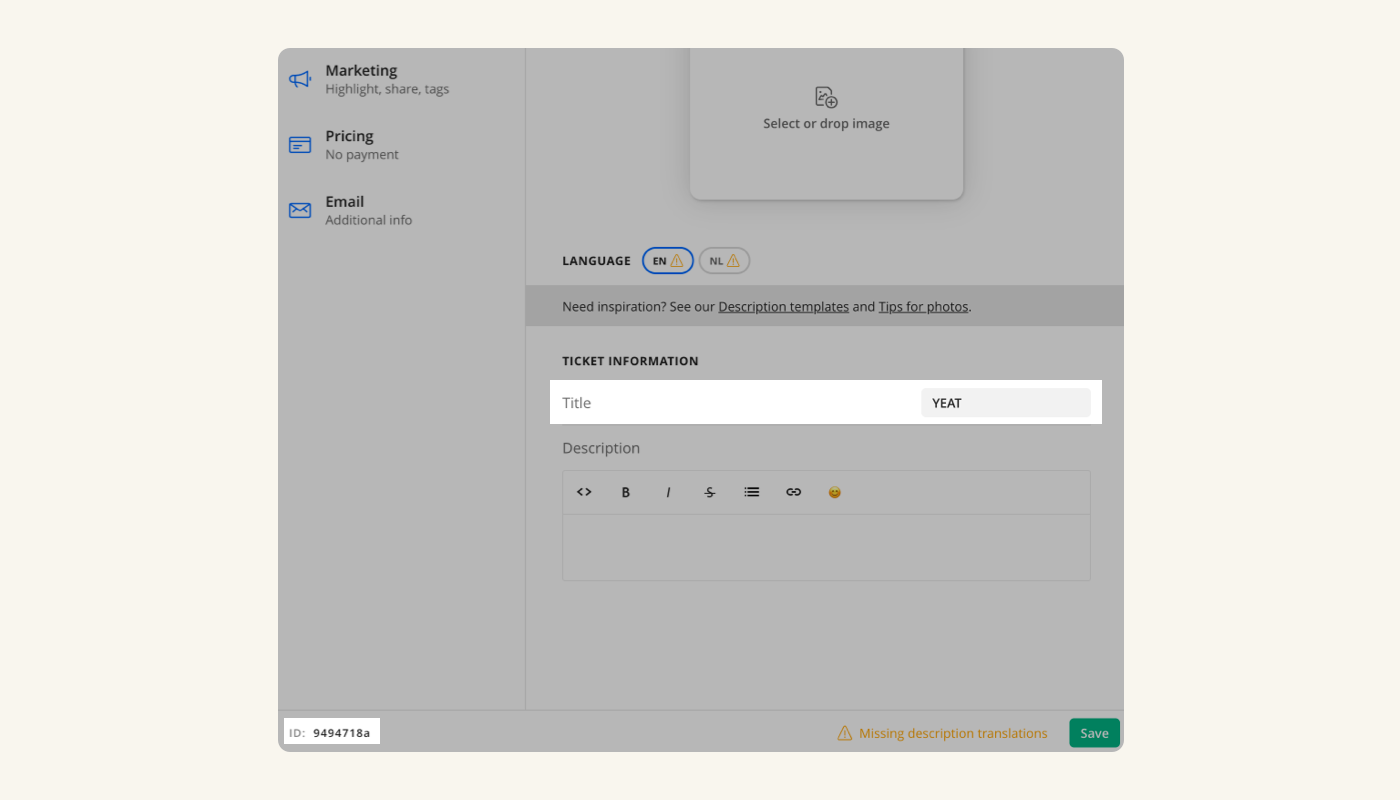Insert bulleted list in description editor
Viewport: 1400px width, 800px height.
coord(752,492)
